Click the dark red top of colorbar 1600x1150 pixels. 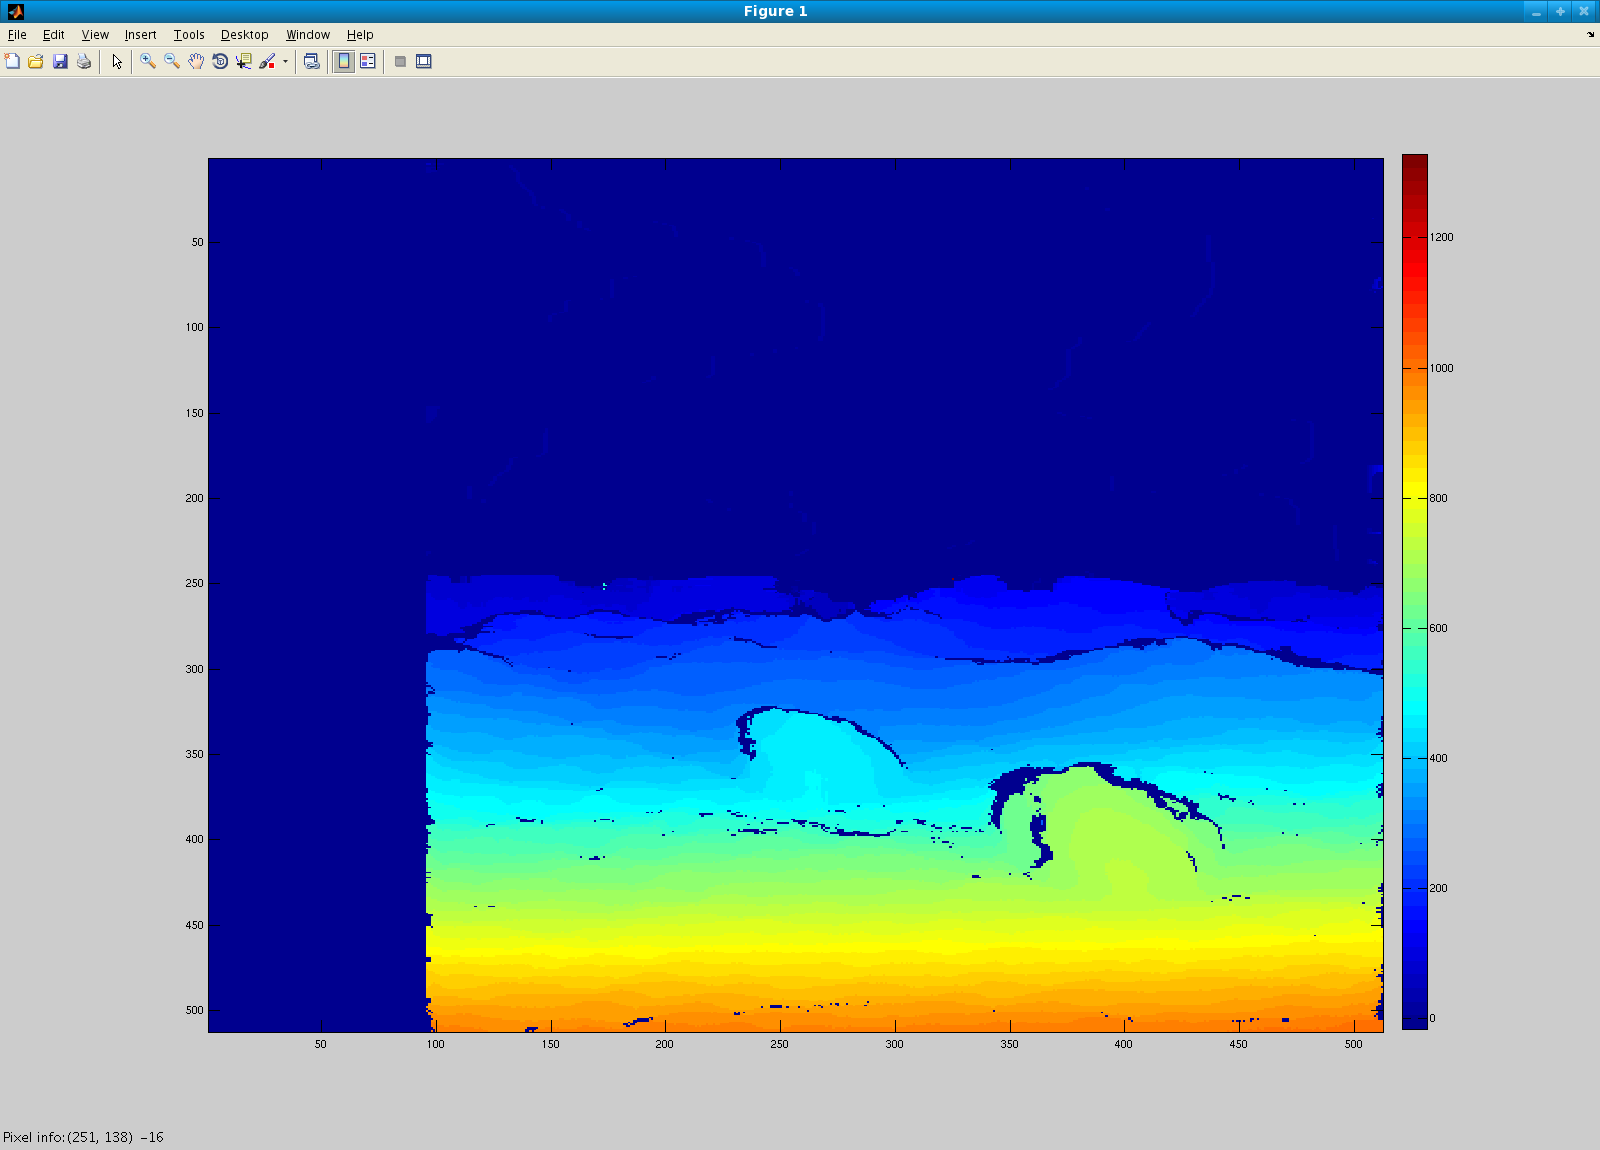[x=1415, y=162]
